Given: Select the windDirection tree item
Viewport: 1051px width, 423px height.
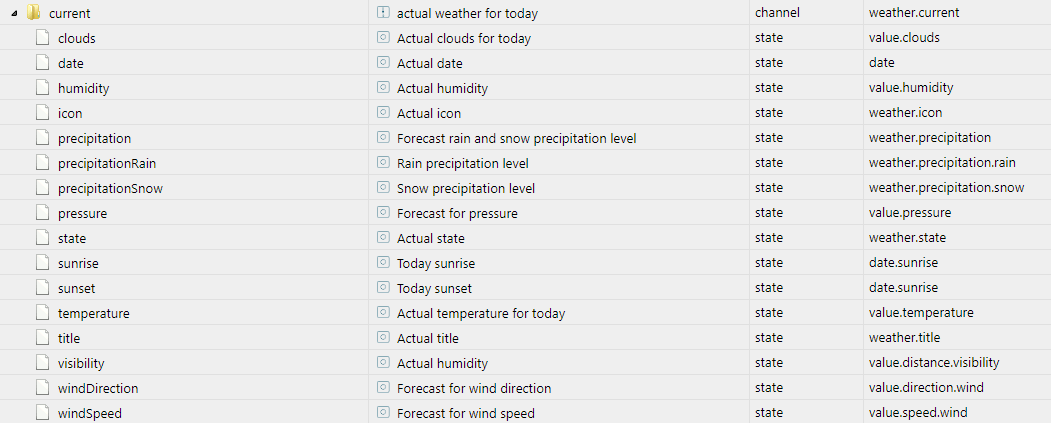Looking at the screenshot, I should coord(98,388).
